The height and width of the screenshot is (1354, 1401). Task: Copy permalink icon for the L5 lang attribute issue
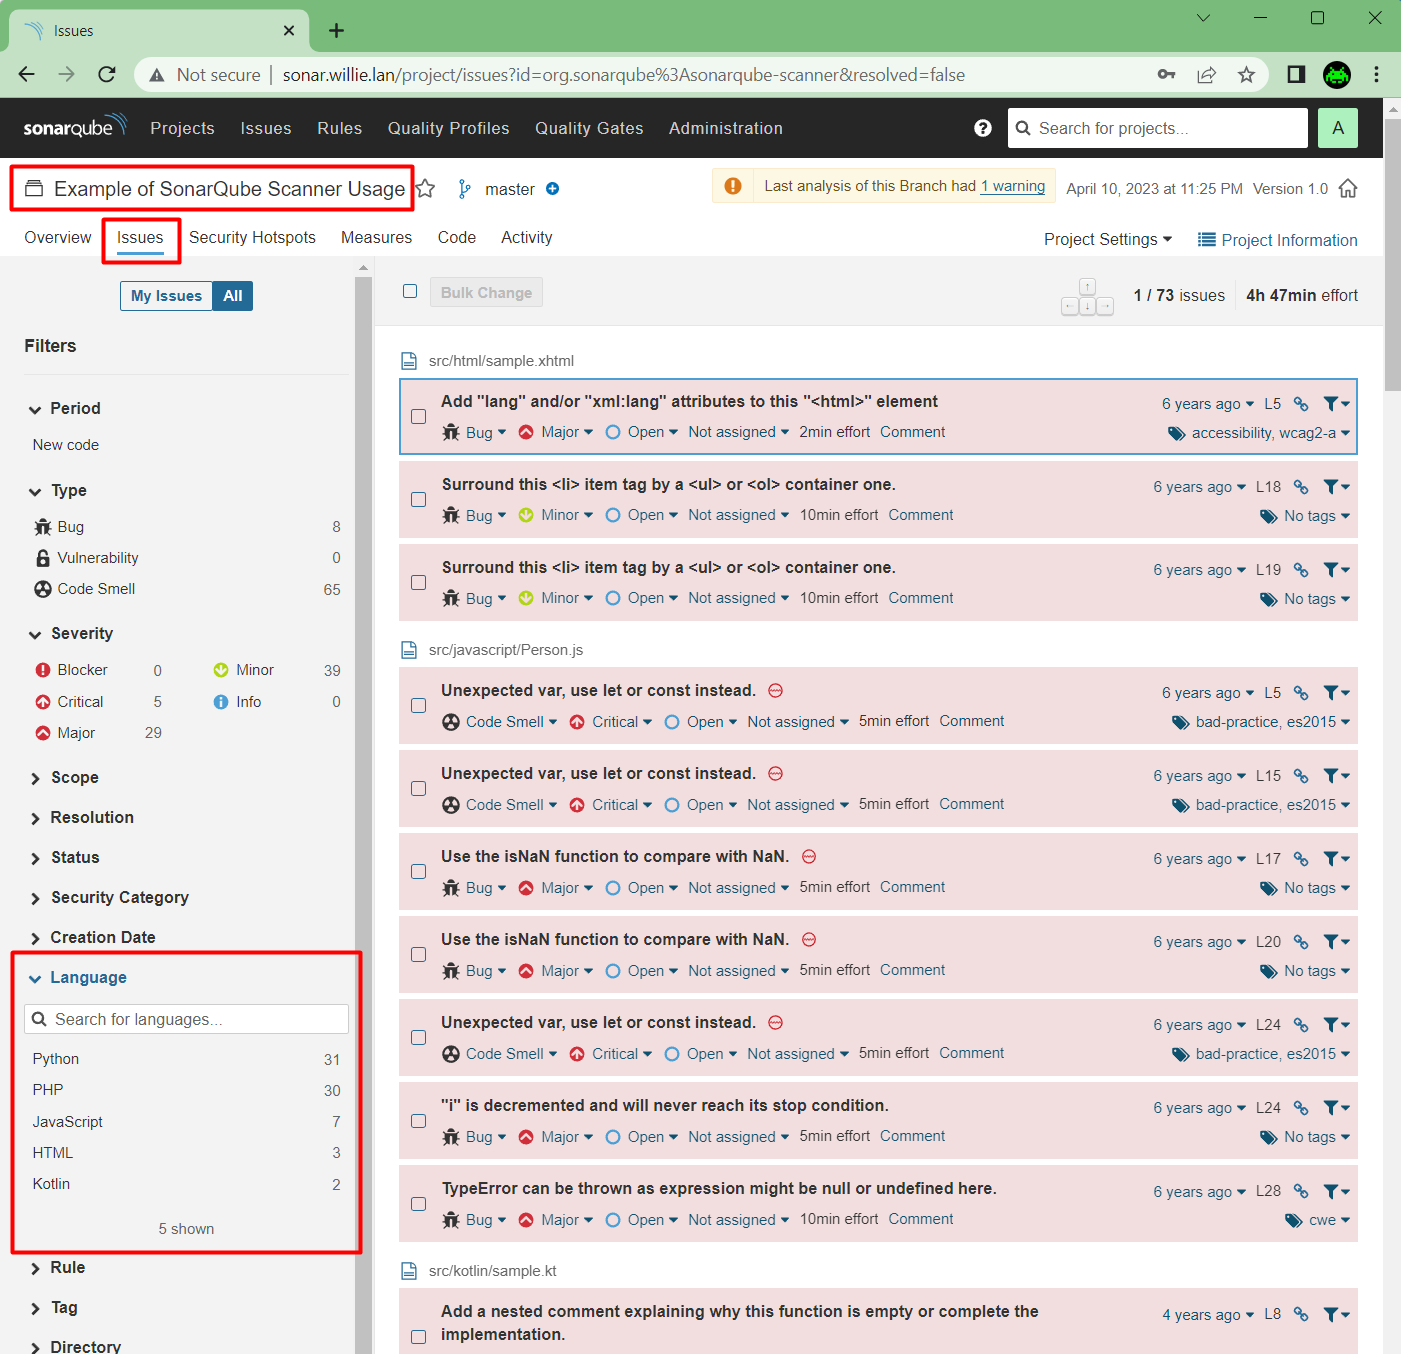tap(1301, 404)
